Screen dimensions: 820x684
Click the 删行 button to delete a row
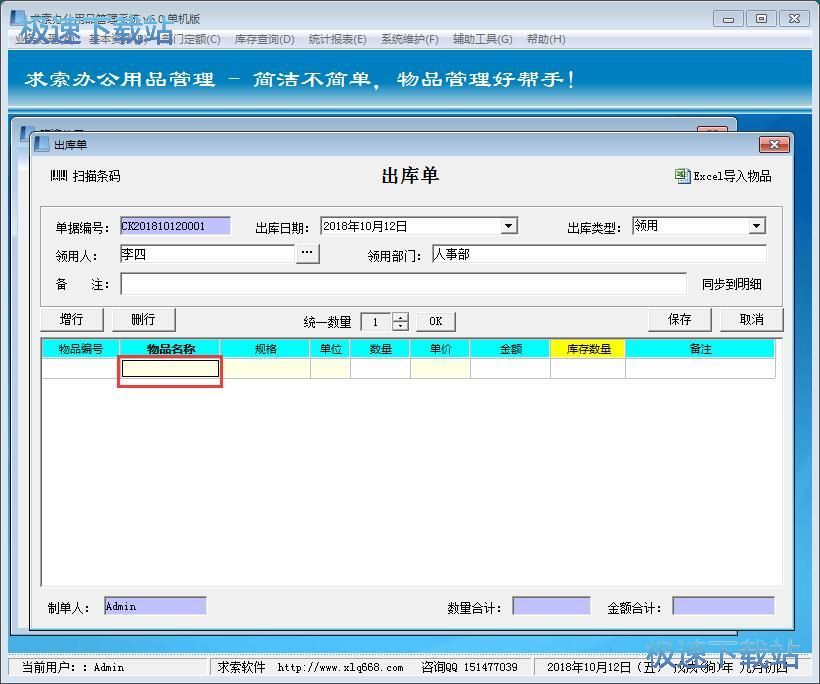point(143,319)
